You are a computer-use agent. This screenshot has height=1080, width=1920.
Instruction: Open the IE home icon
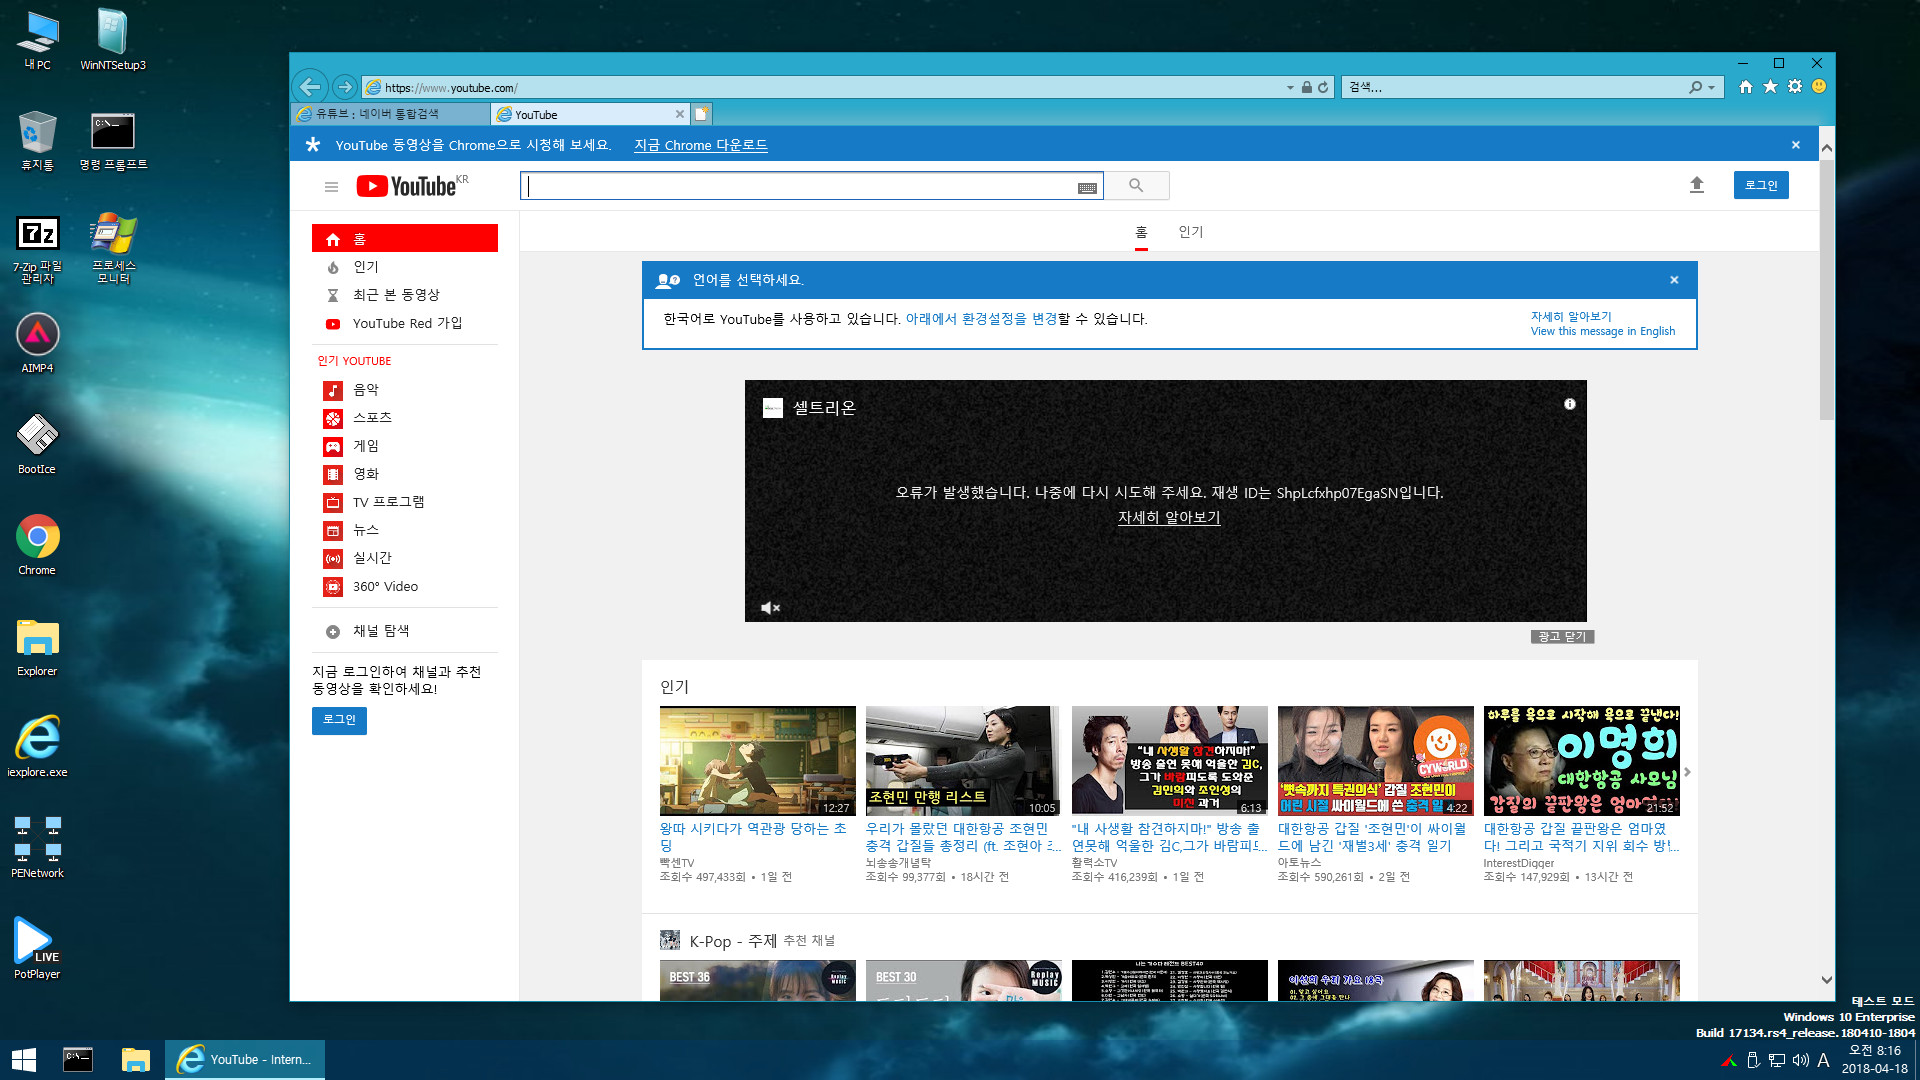(1746, 87)
